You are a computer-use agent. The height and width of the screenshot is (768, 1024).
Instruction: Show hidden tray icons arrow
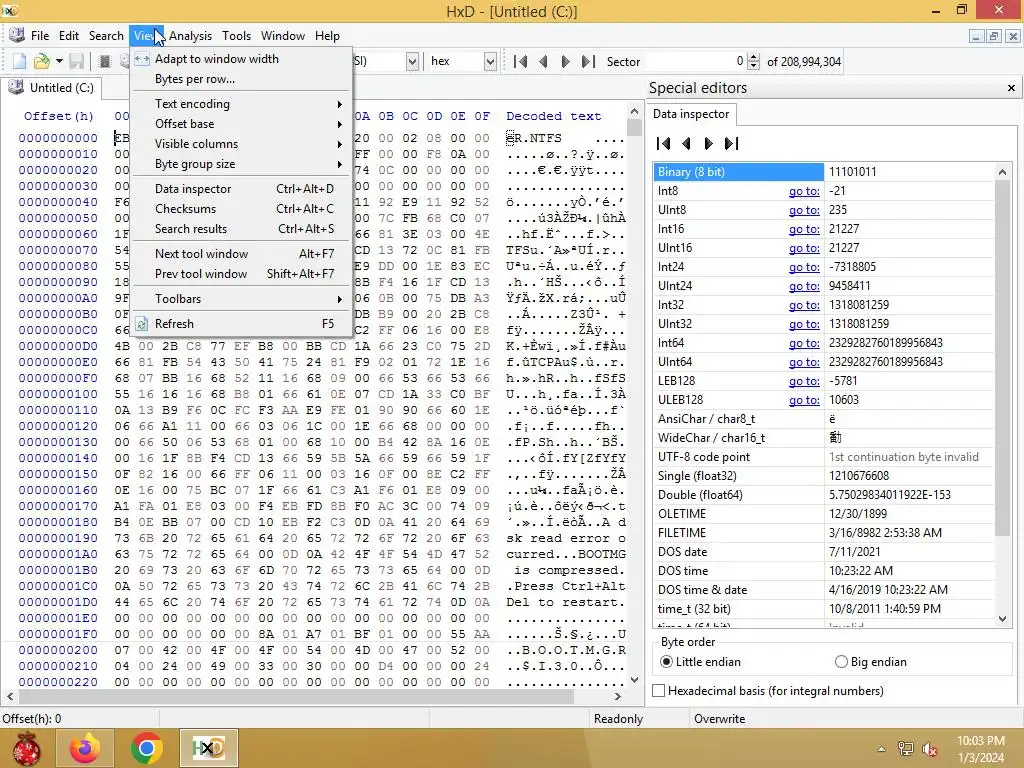point(881,749)
